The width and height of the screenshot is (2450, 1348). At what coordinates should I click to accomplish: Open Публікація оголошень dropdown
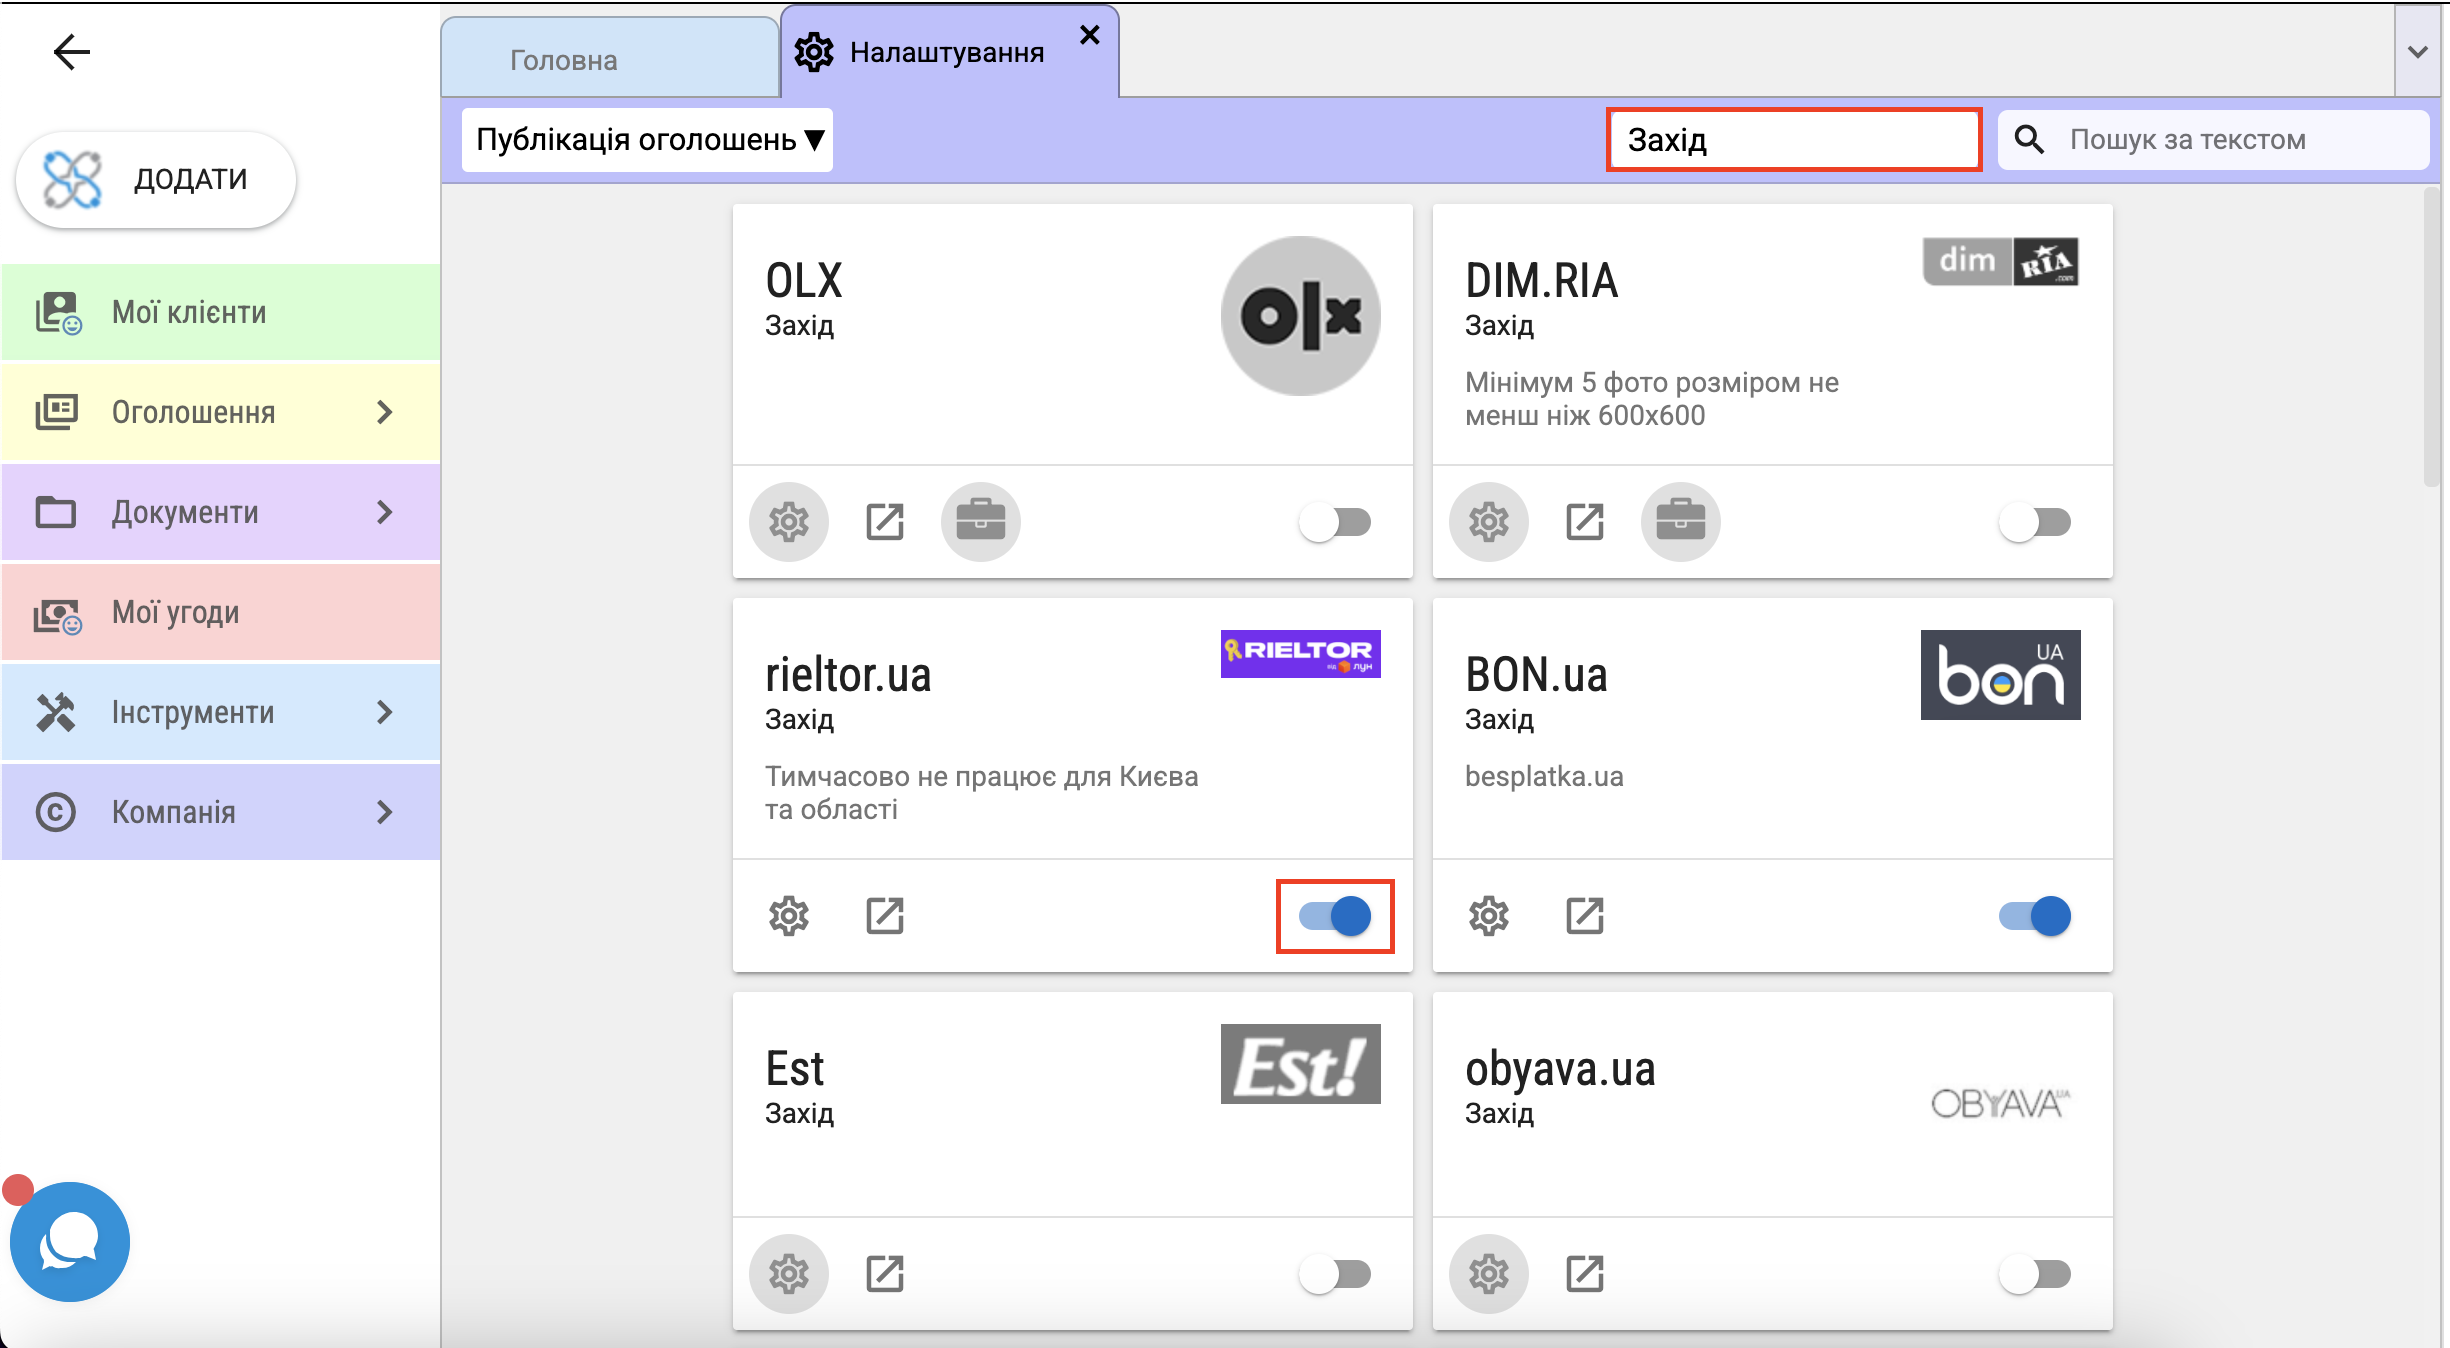point(647,140)
